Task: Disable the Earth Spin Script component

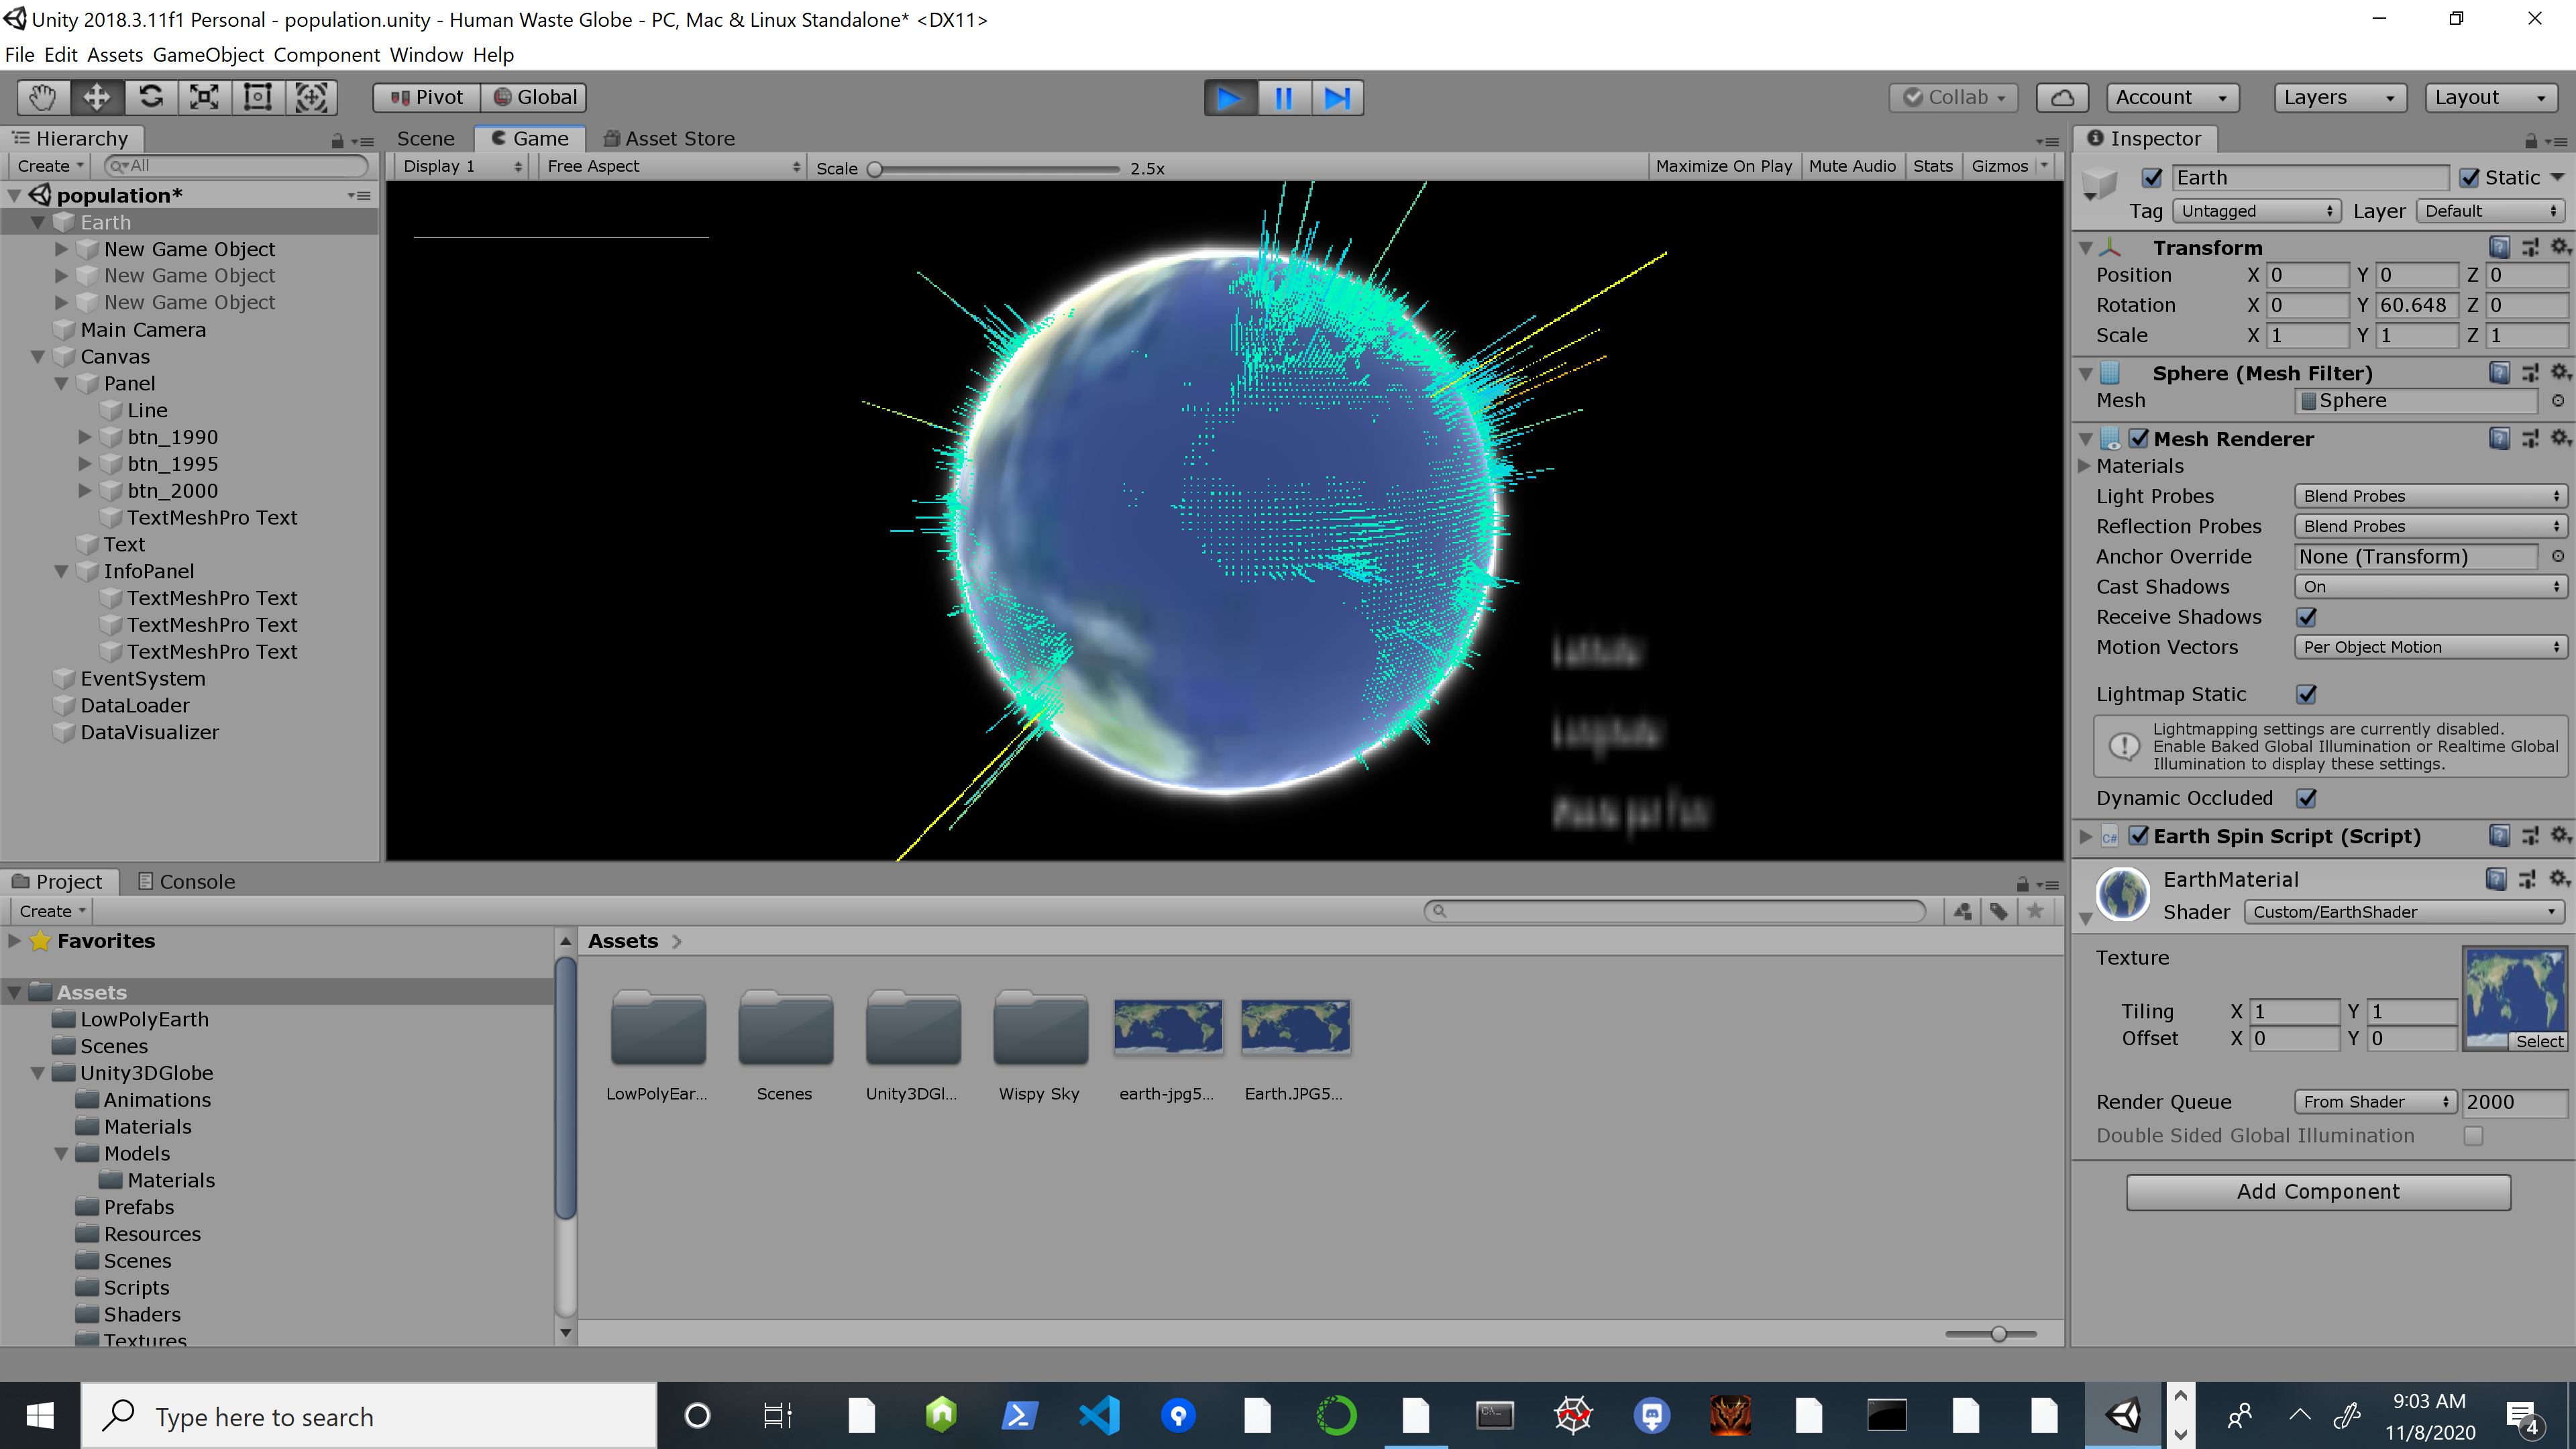Action: click(2138, 836)
